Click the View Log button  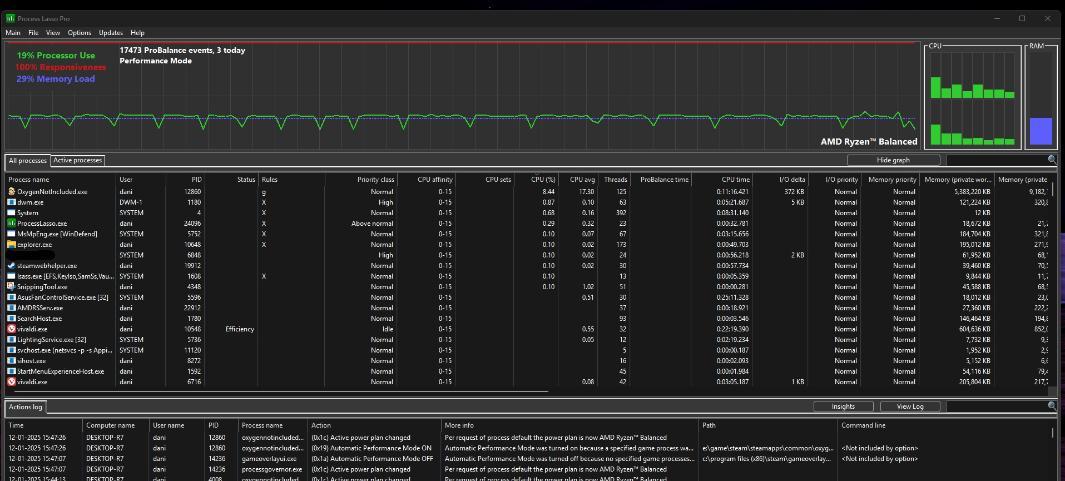point(910,406)
